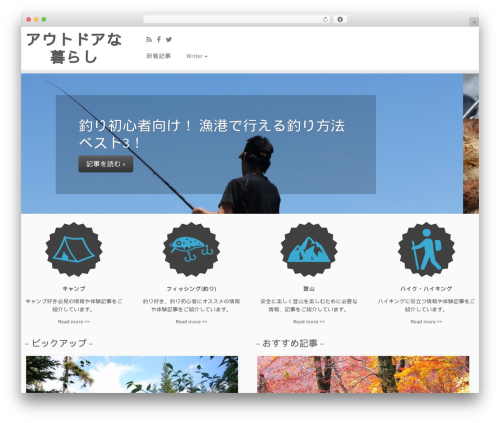Viewport: 500px width, 423px height.
Task: Open the Twitter icon in header
Action: click(169, 39)
